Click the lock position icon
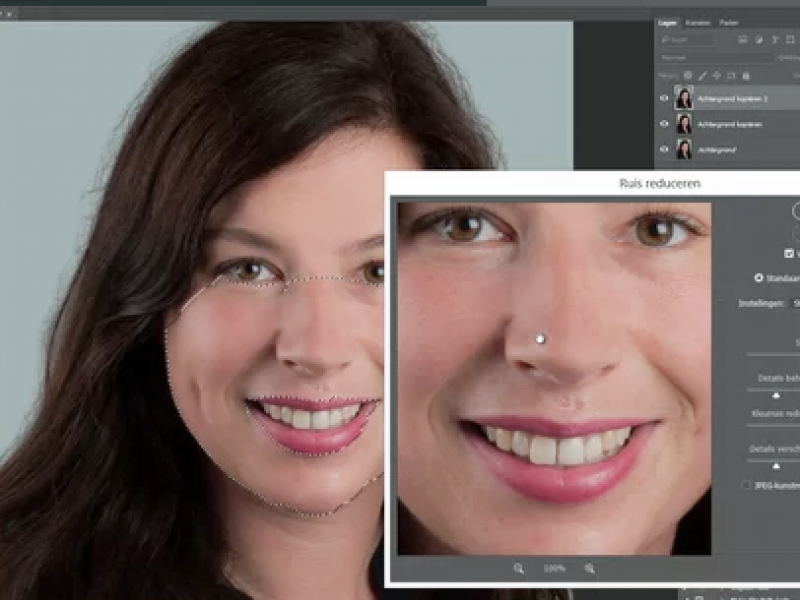Screen dimensions: 800x600 [x=717, y=75]
